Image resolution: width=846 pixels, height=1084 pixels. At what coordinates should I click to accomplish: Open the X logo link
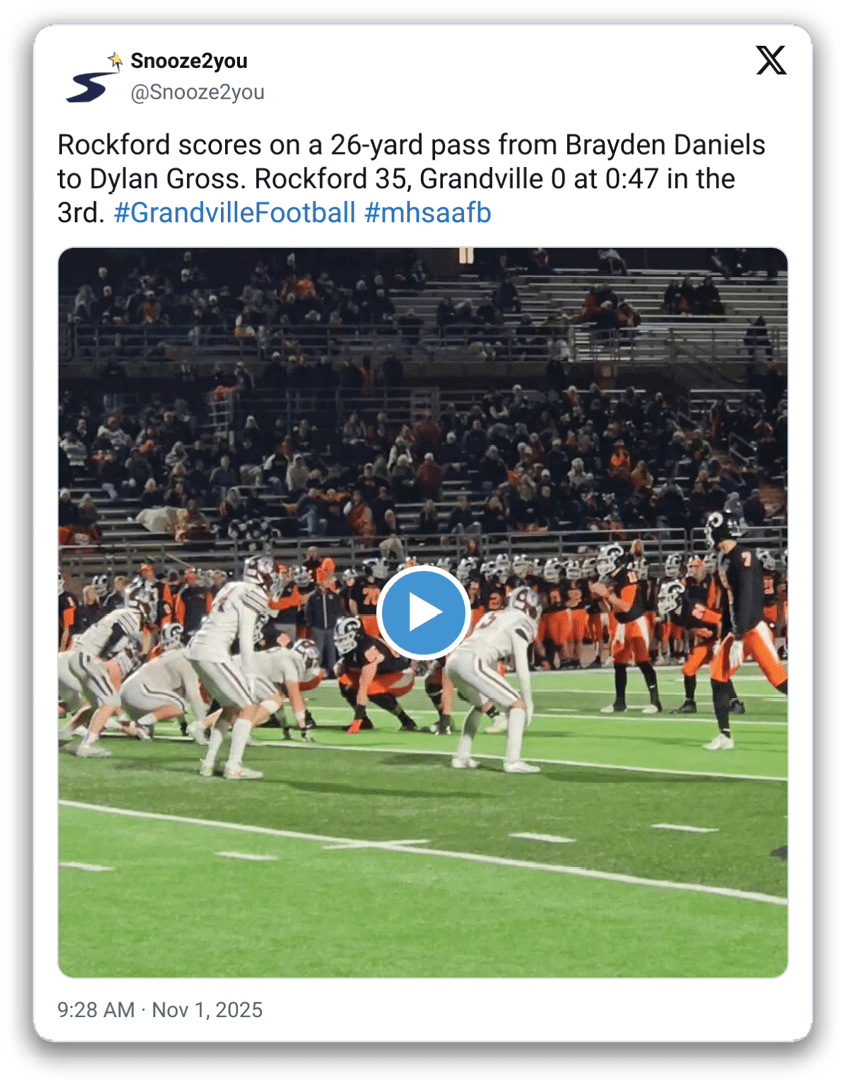click(771, 60)
